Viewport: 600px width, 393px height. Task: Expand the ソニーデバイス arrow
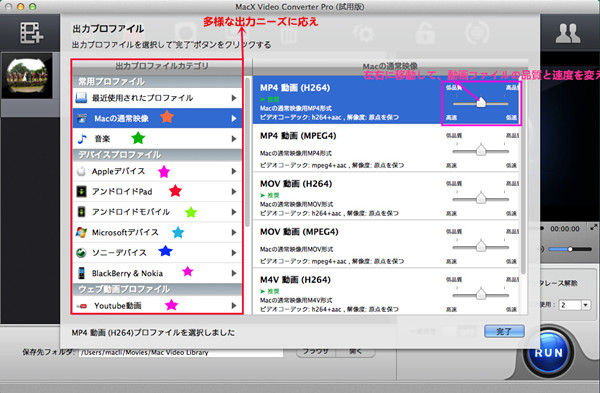(x=234, y=253)
